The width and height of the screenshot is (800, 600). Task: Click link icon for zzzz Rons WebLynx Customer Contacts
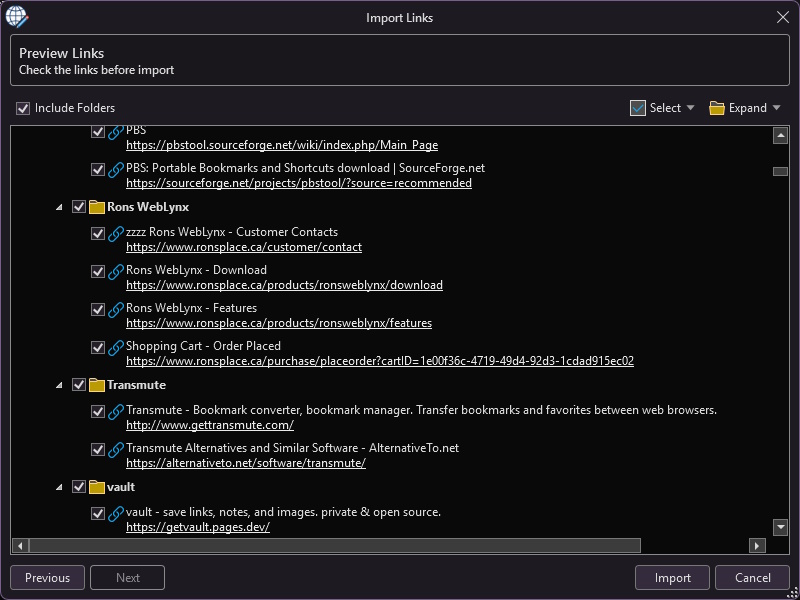(x=116, y=233)
